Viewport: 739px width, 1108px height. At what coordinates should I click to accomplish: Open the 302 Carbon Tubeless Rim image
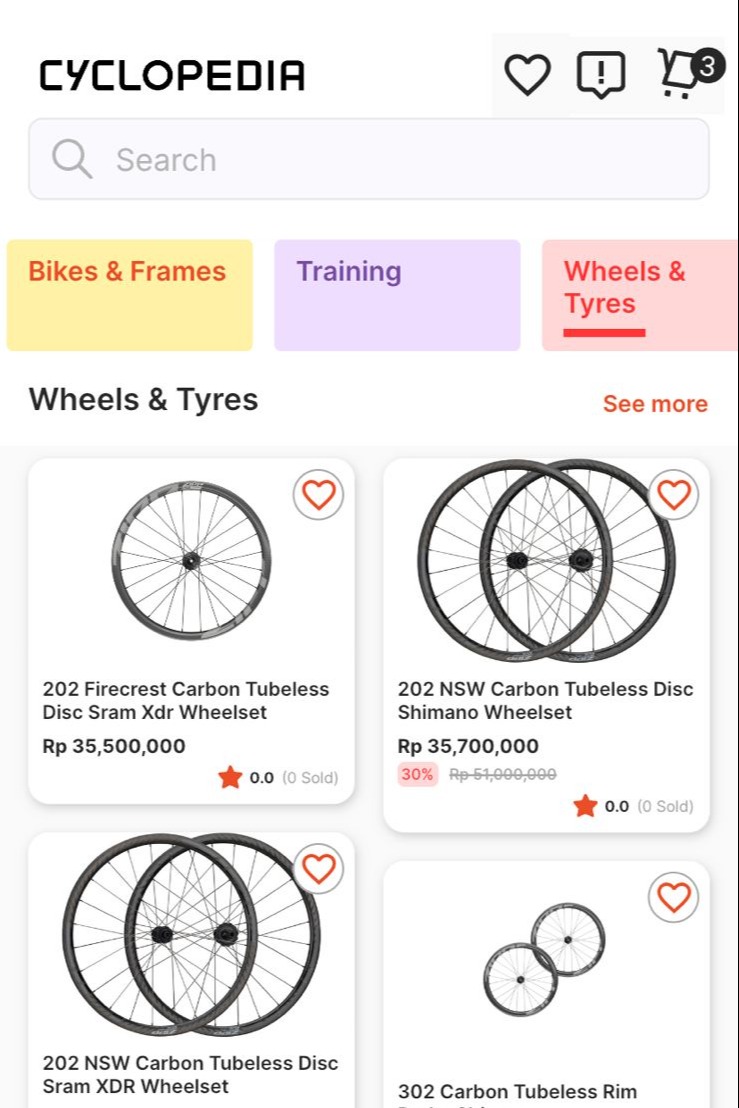(x=545, y=958)
